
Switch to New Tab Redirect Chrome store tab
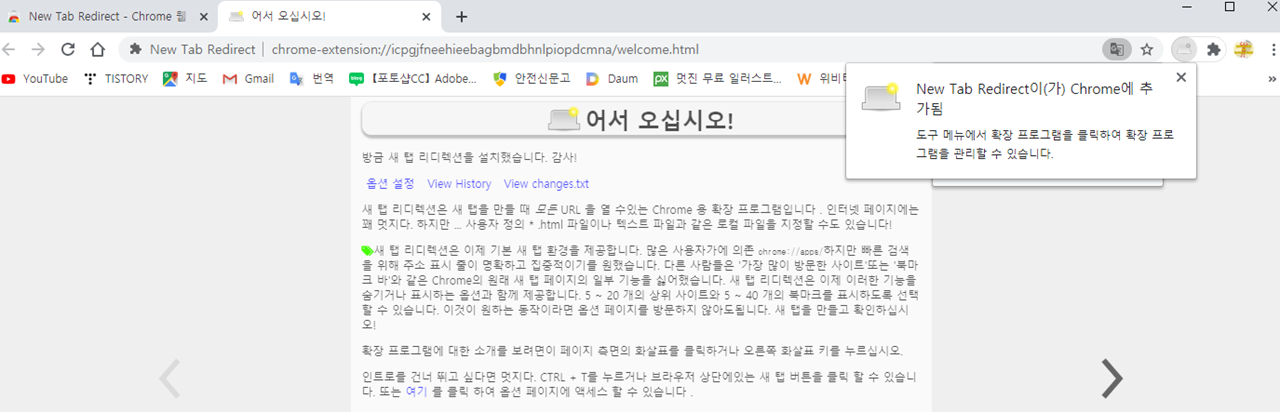point(106,16)
